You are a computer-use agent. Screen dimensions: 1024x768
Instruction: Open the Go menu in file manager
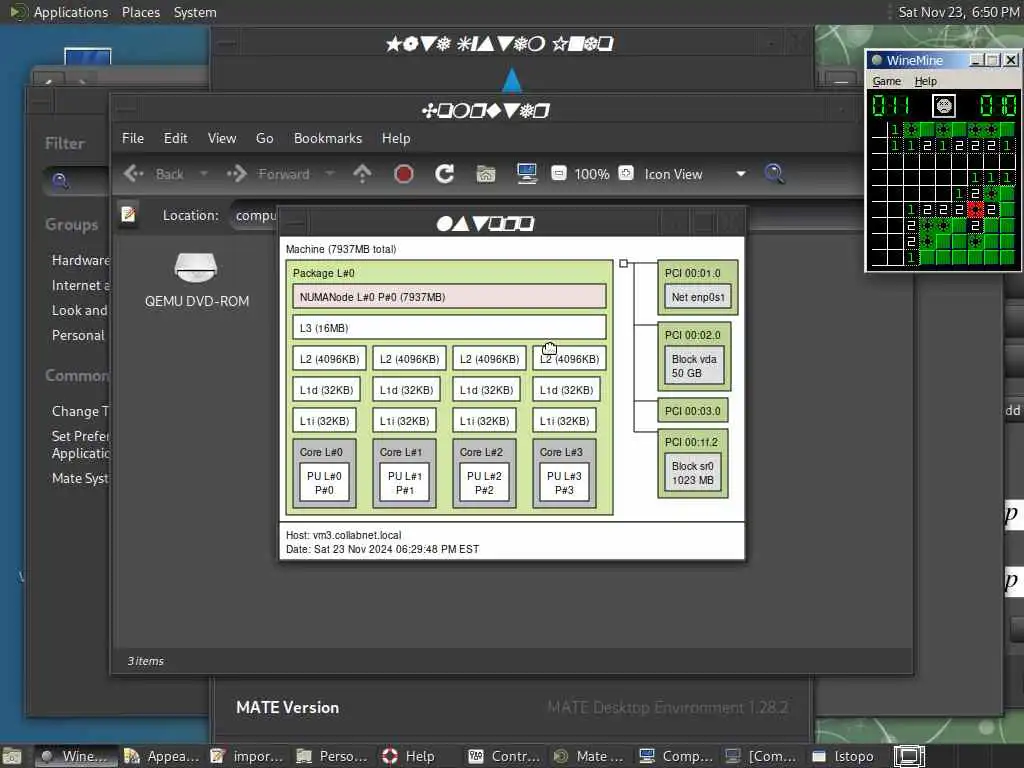[264, 138]
